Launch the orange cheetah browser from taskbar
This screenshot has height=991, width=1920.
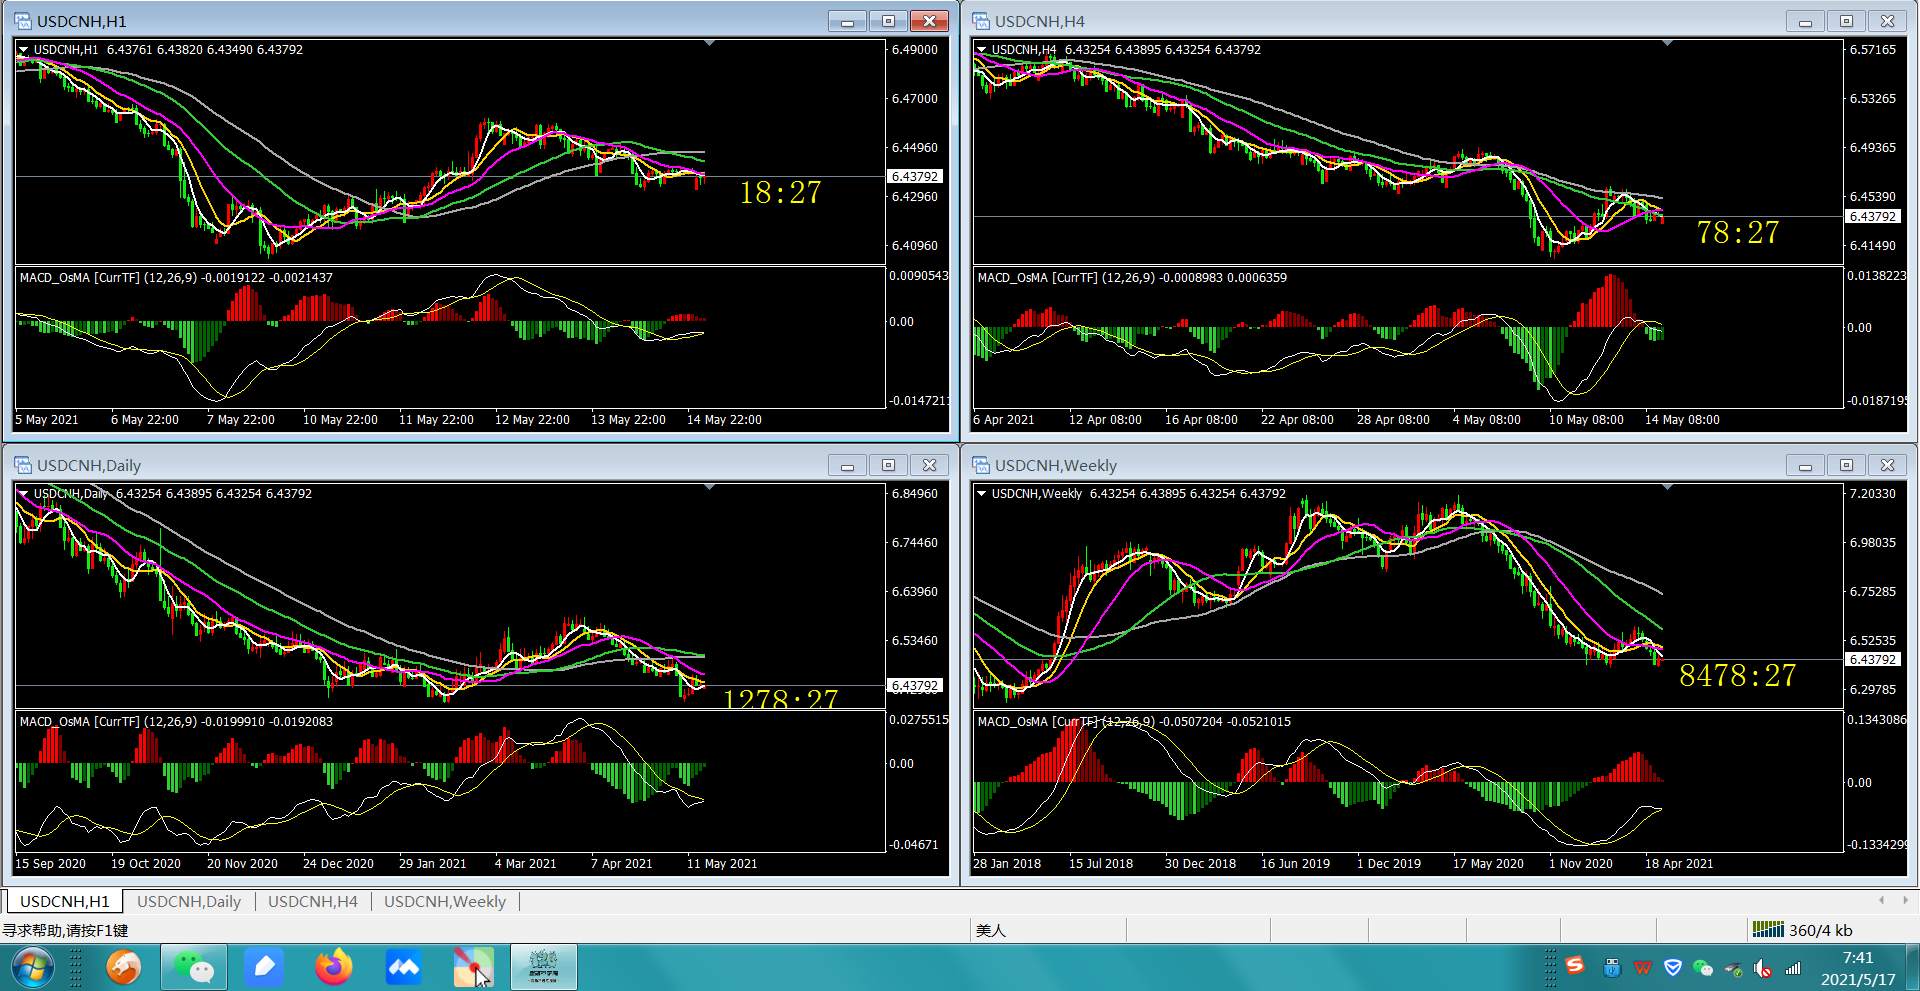(x=124, y=967)
